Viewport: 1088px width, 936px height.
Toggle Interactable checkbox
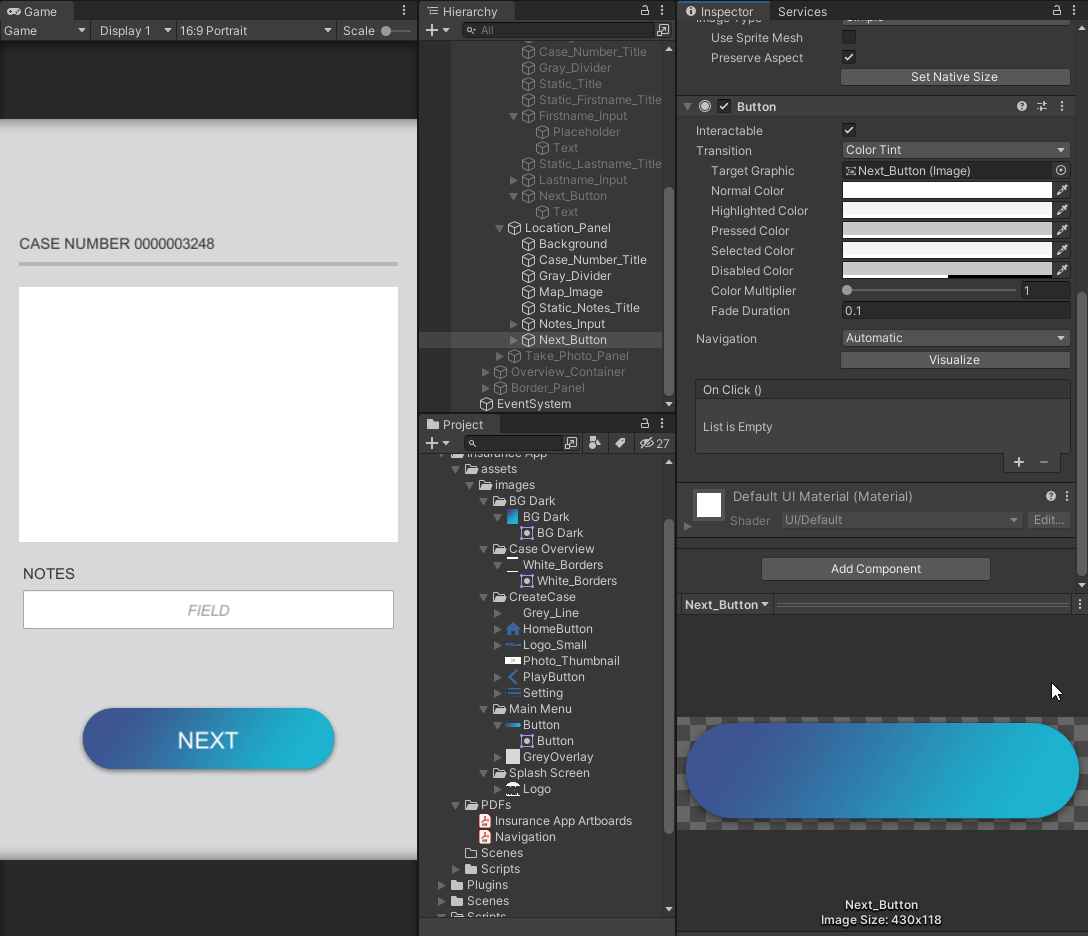[849, 130]
